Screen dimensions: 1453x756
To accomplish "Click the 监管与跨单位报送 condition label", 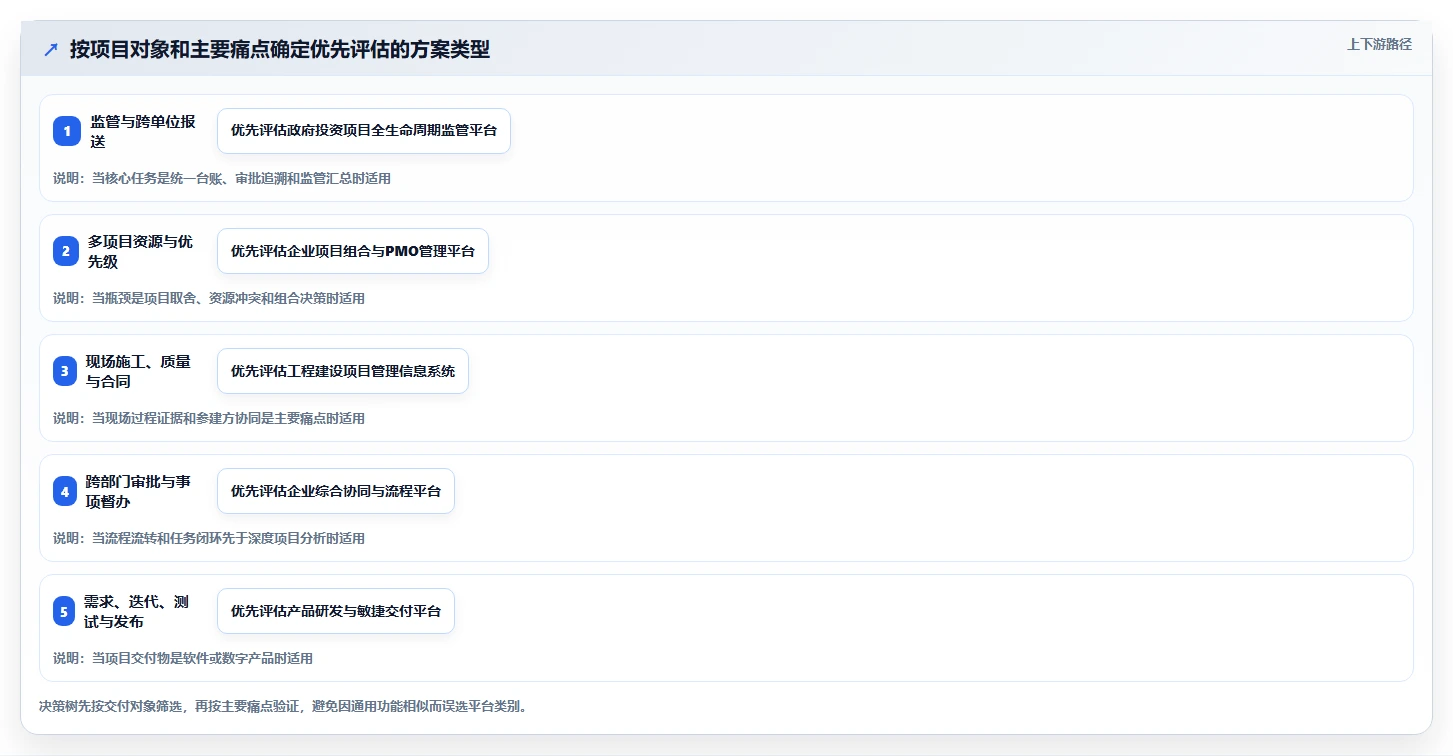I will [x=142, y=131].
